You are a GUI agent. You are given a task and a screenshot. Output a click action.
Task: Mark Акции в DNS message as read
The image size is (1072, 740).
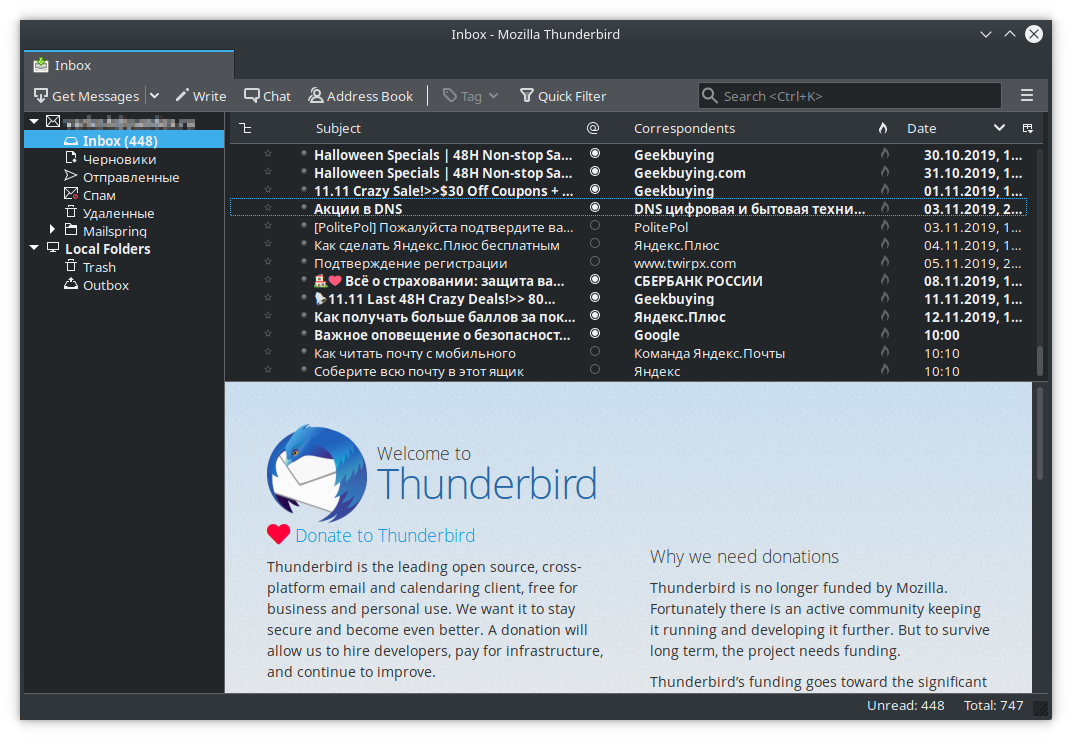click(x=595, y=207)
